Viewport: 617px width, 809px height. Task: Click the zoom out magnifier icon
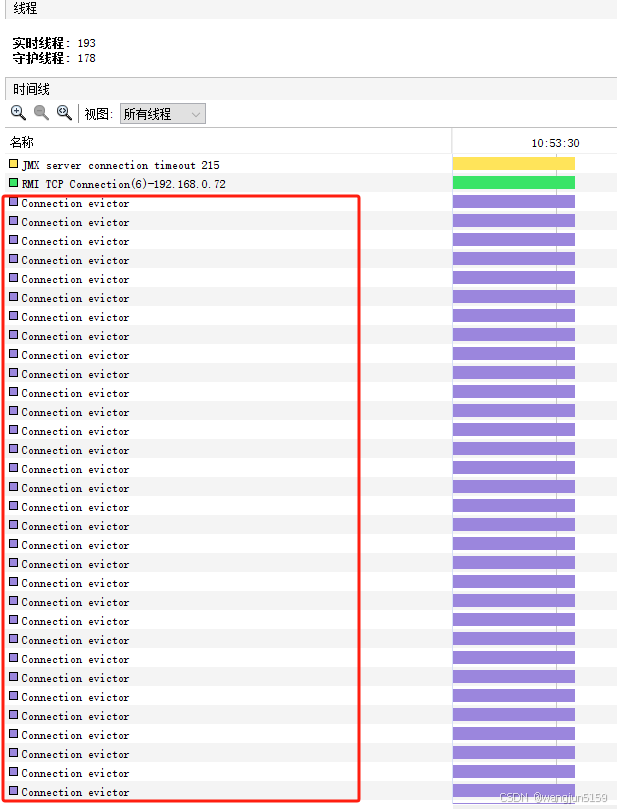pyautogui.click(x=41, y=113)
